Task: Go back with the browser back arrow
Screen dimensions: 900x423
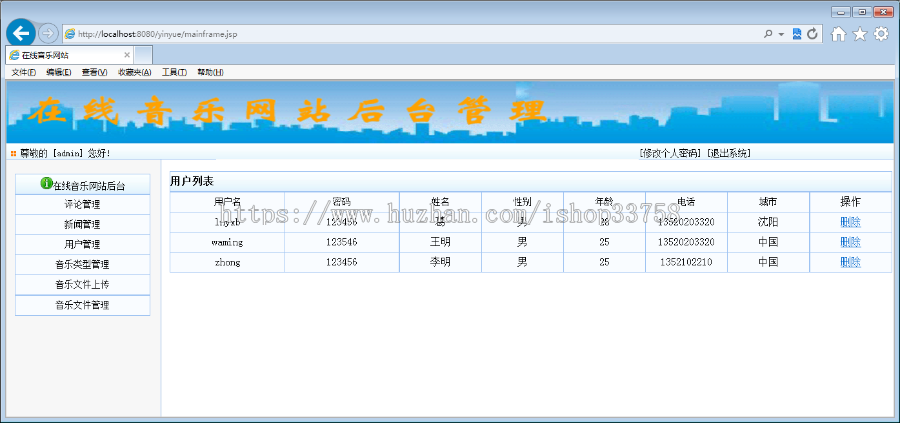Action: (x=21, y=33)
